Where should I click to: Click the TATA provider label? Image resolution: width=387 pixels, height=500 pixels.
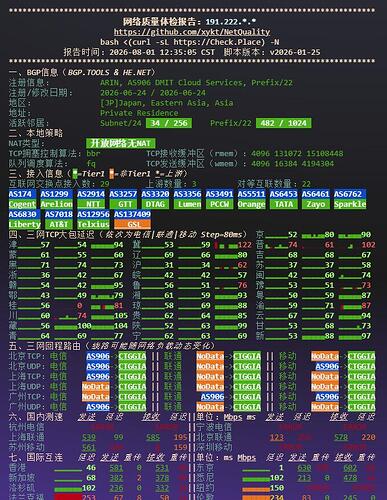pos(283,204)
